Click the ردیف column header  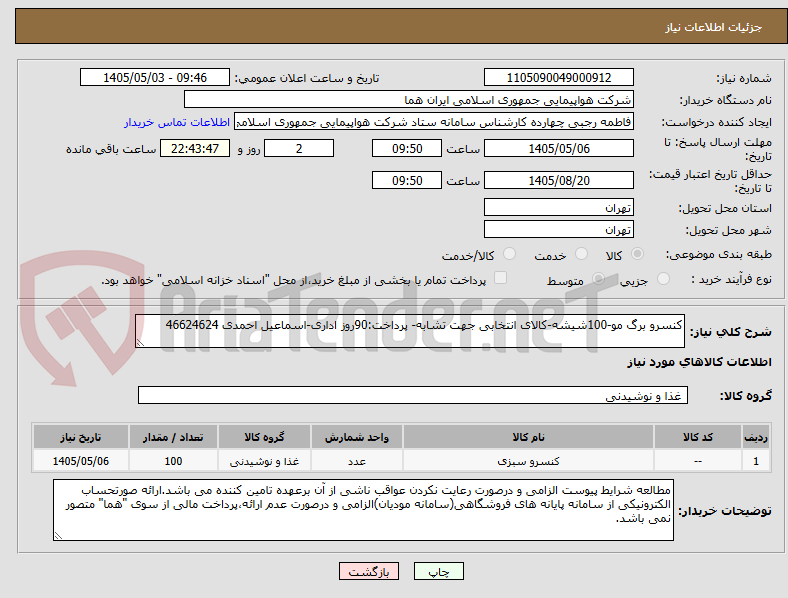(756, 437)
